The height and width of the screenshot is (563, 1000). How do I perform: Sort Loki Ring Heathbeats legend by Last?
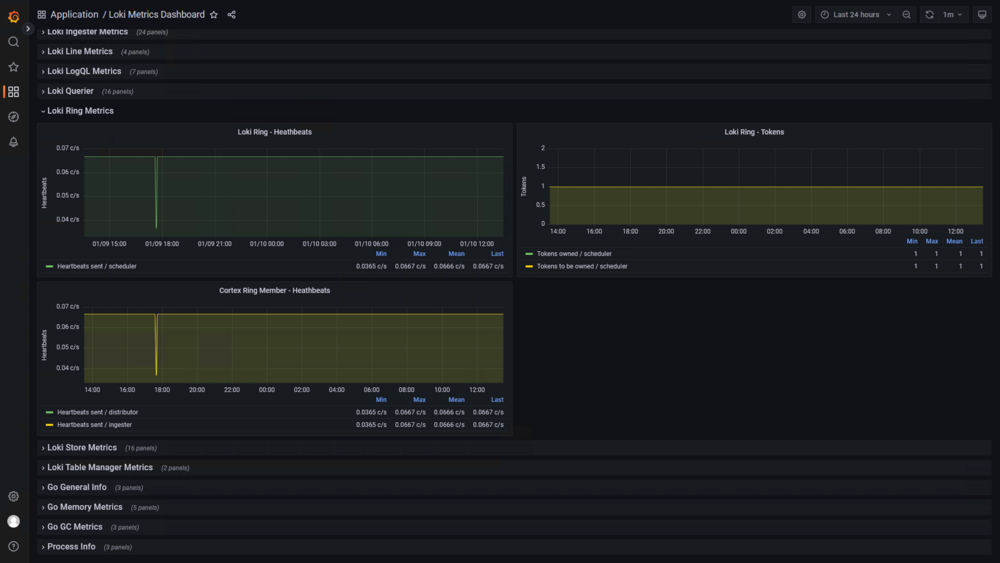(497, 254)
